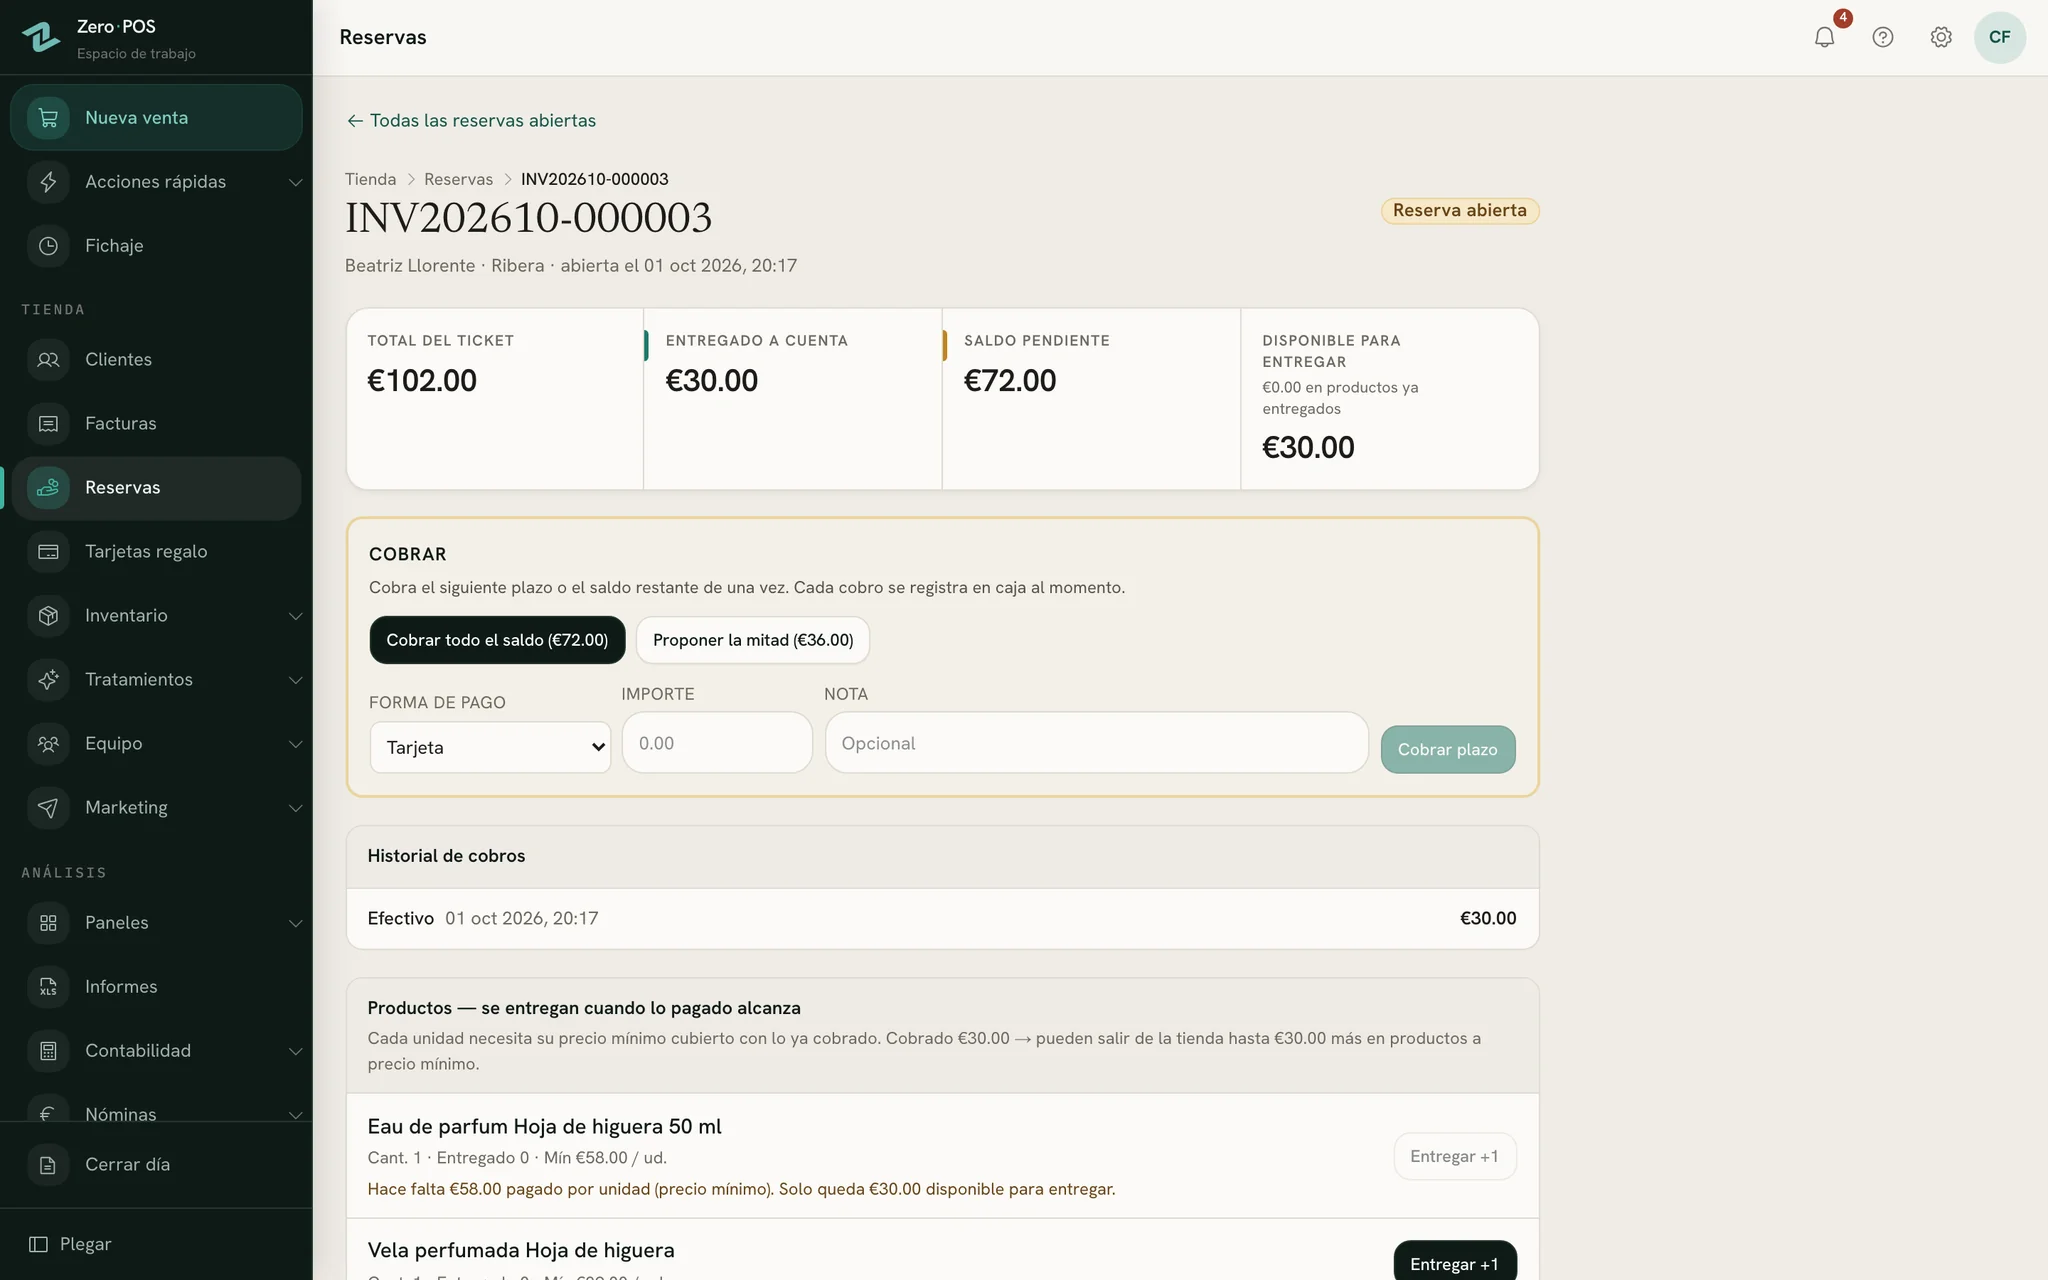Screen dimensions: 2048x1280
Task: Expand the Marketing chevron
Action: coord(295,808)
